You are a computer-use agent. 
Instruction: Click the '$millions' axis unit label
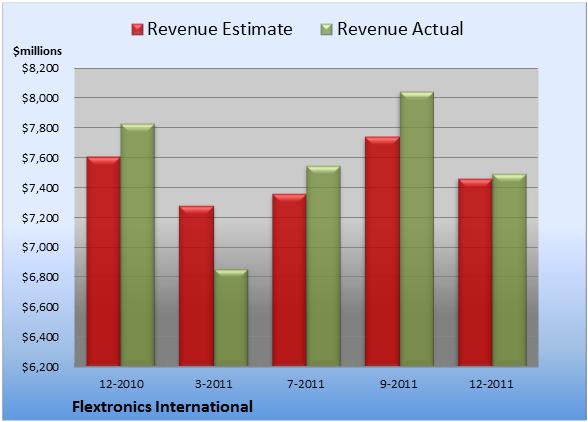pyautogui.click(x=37, y=51)
